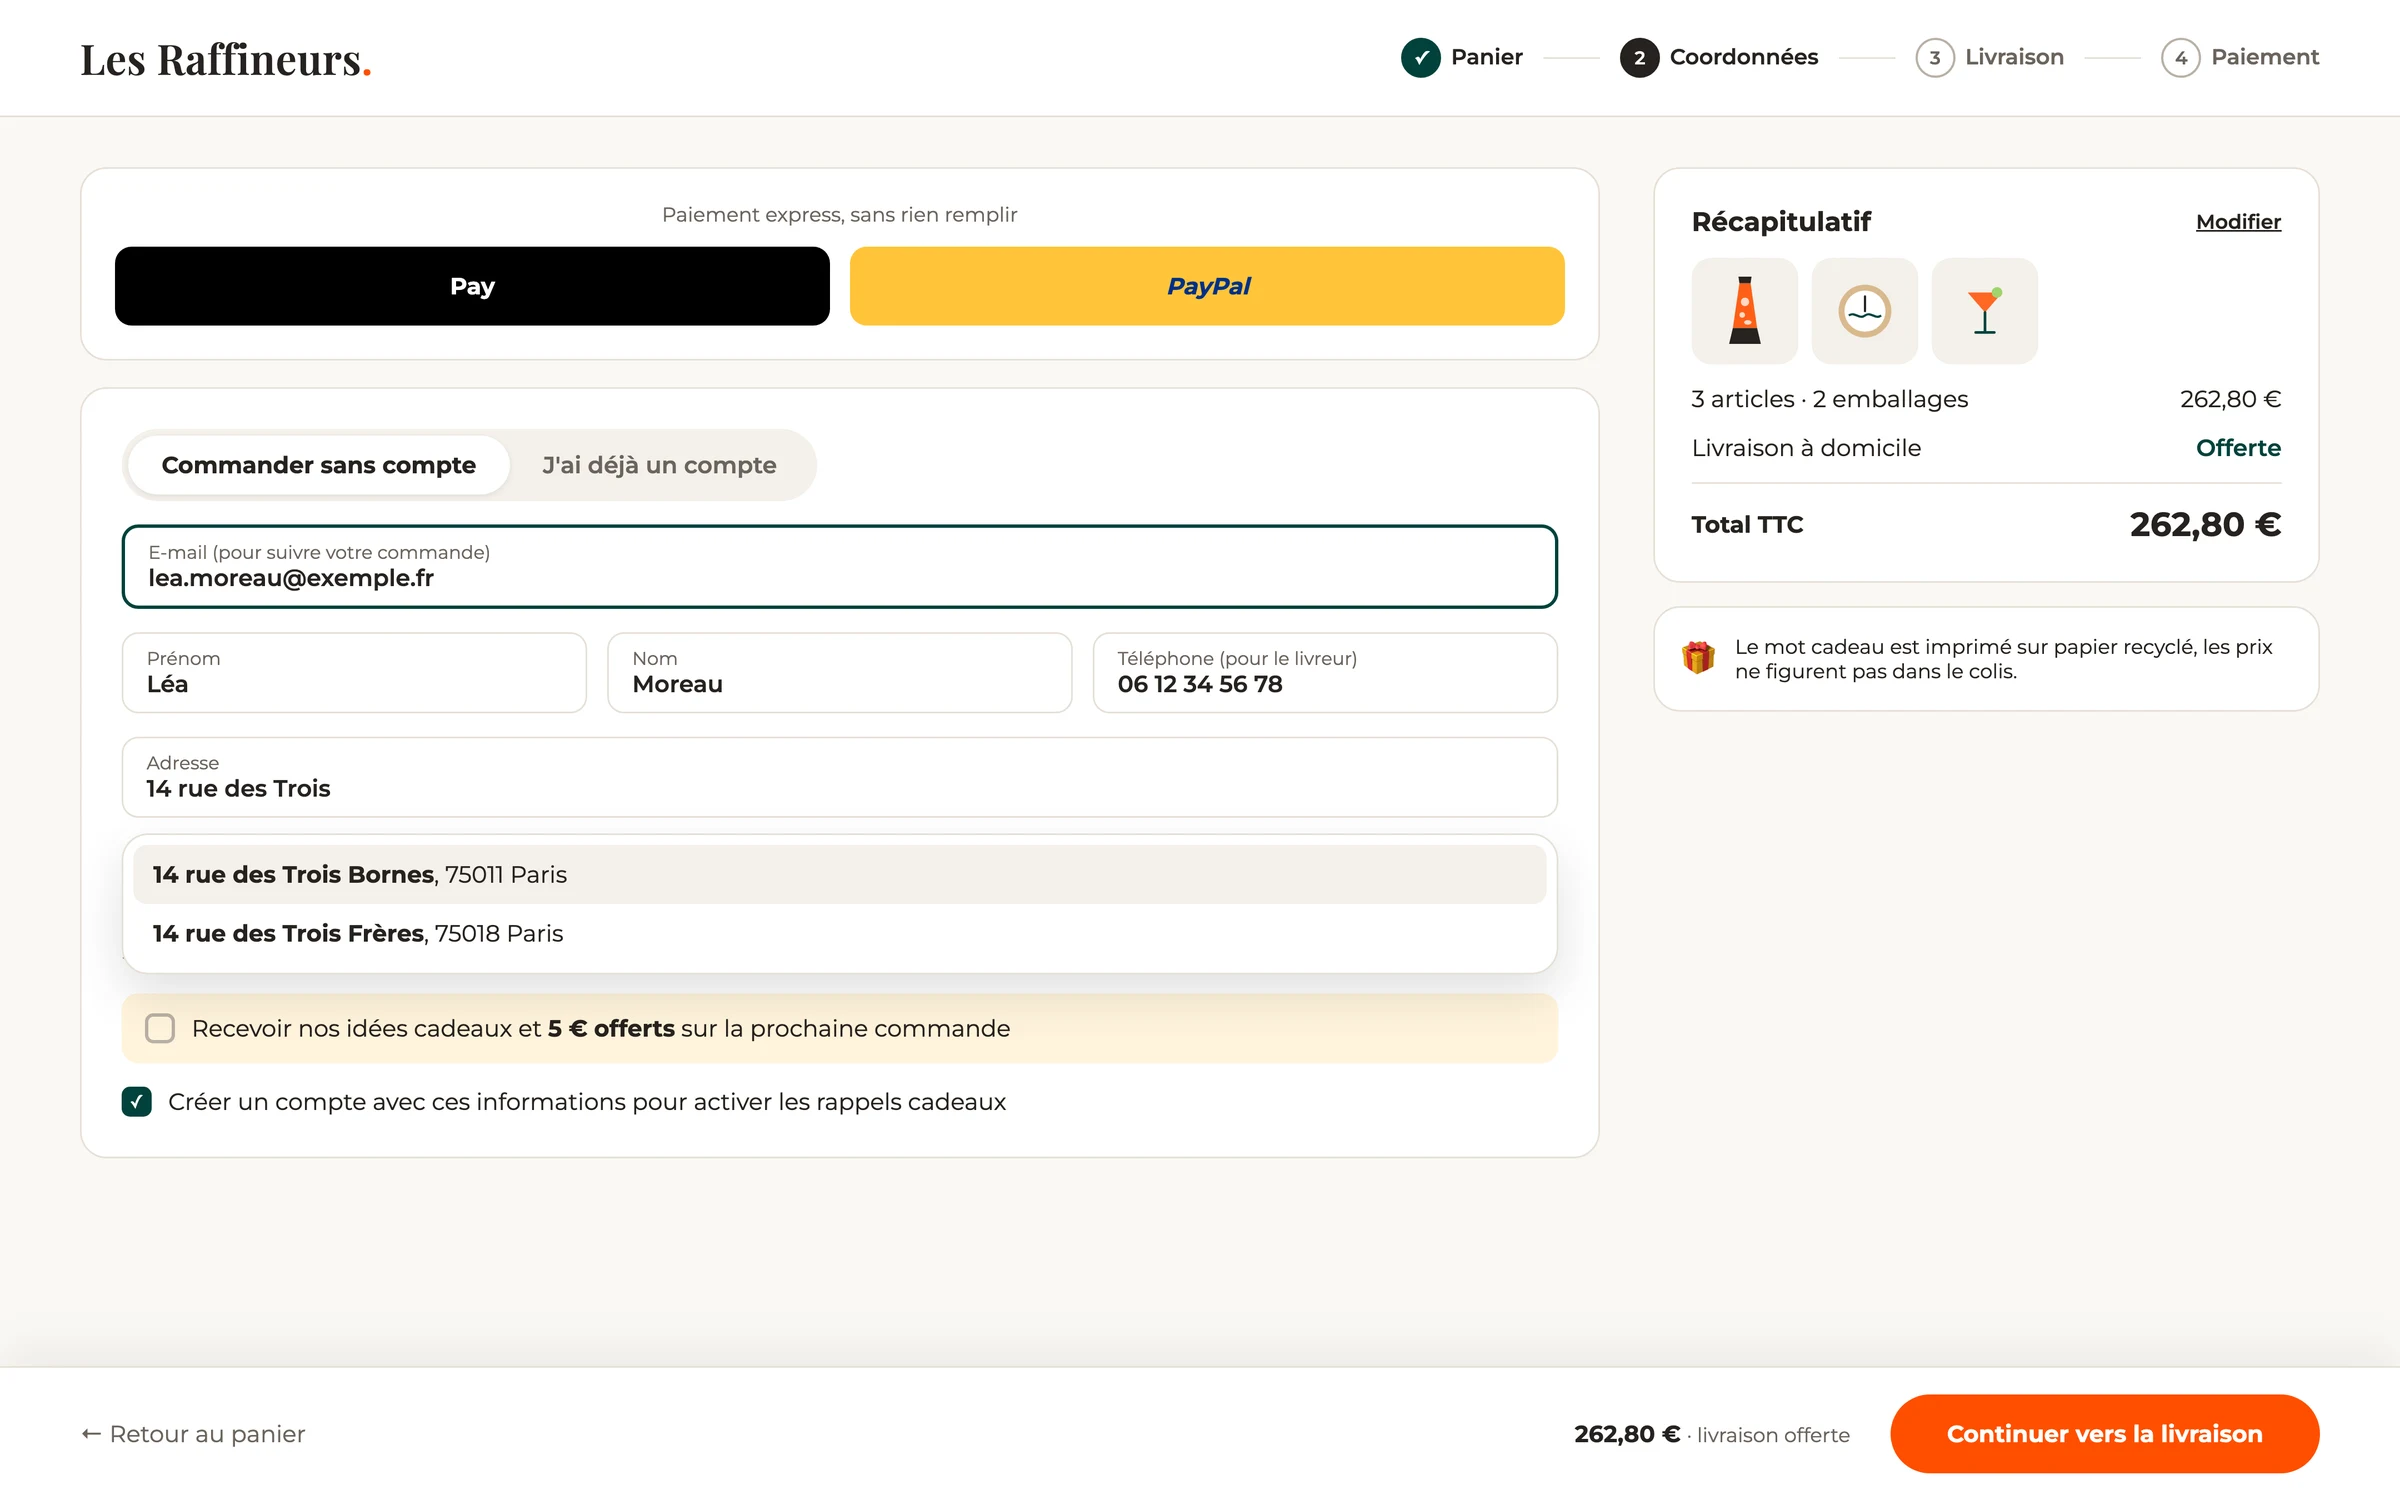Choose suggestion 14 rue des Trois Bornes
The height and width of the screenshot is (1500, 2400).
tap(840, 874)
